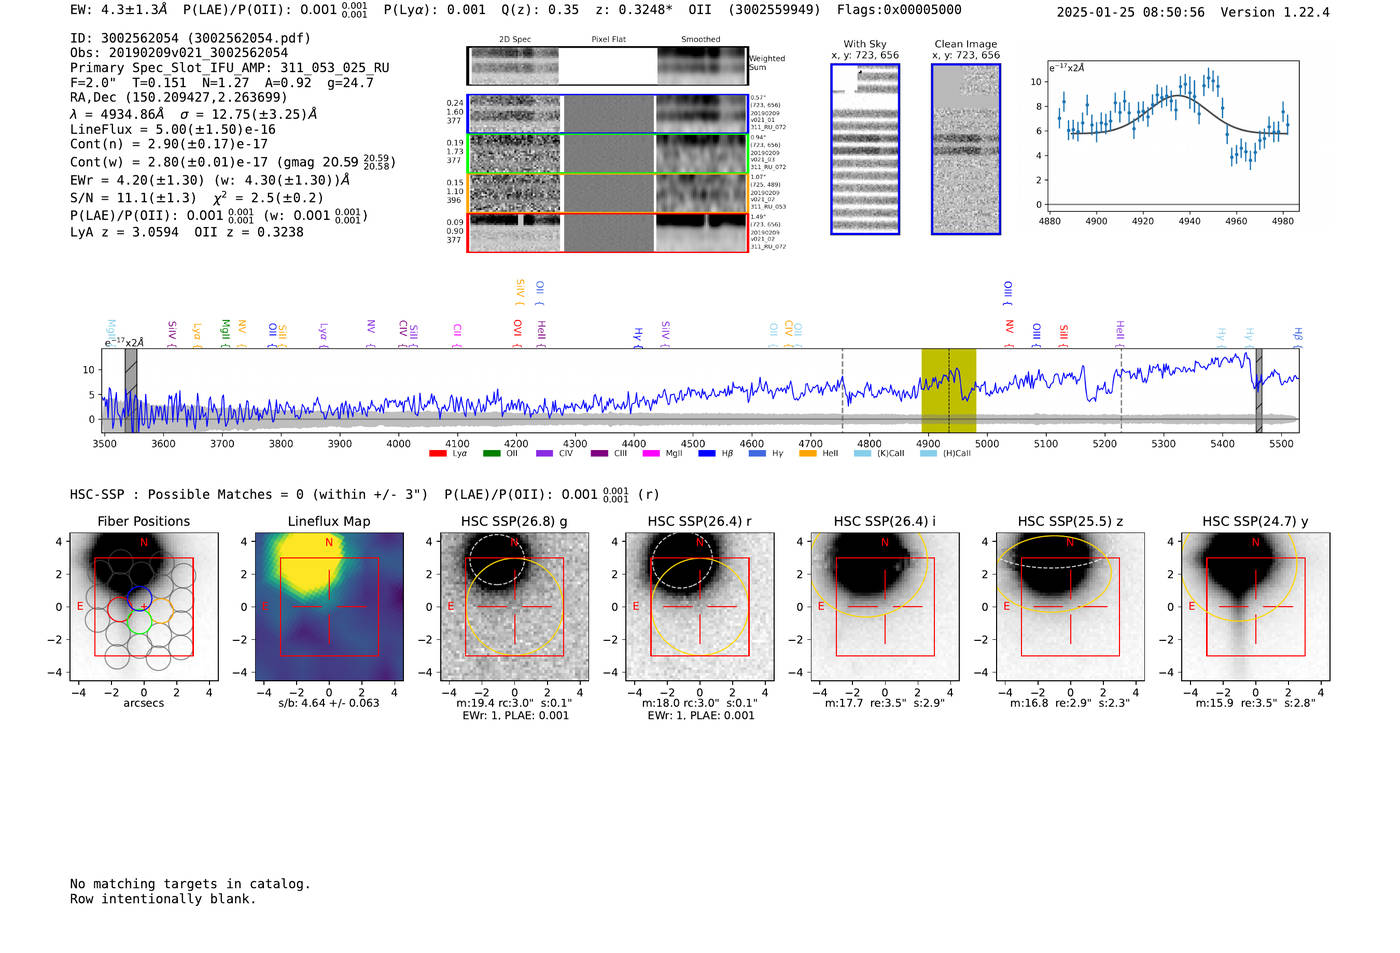The image size is (1400, 953).
Task: Click the Primary Spec_Slot_IFU_AMP line
Action: (230, 68)
